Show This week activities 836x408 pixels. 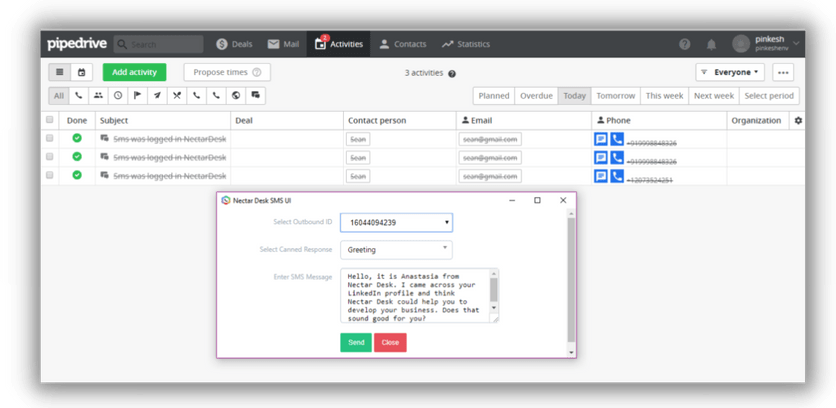664,96
